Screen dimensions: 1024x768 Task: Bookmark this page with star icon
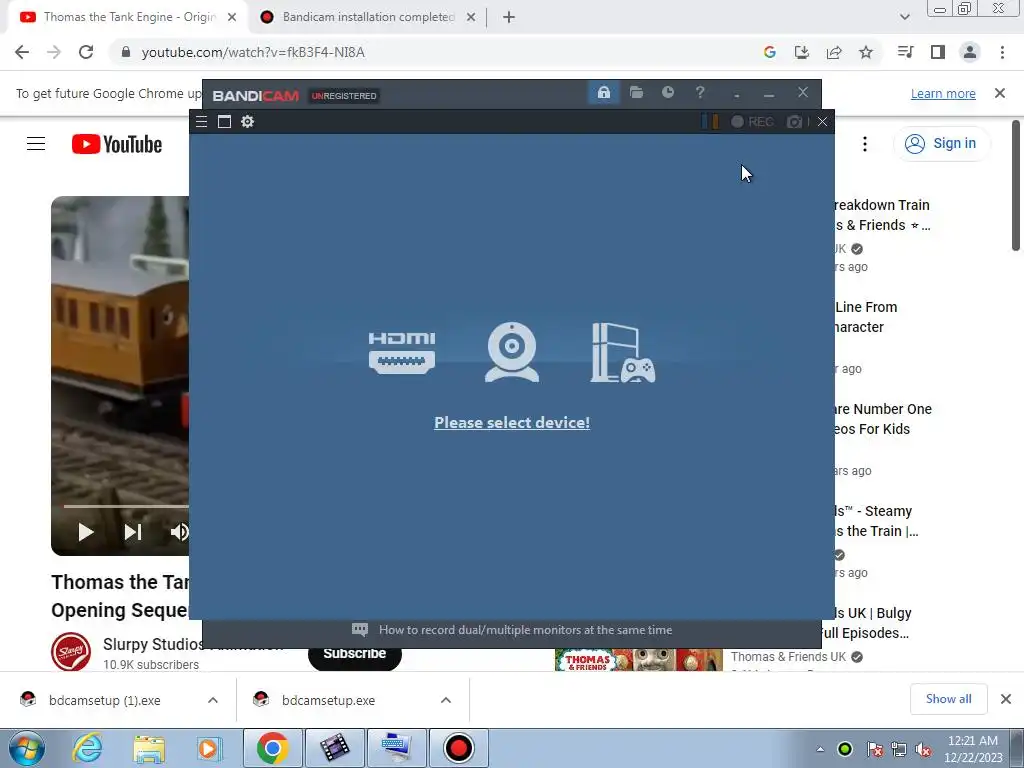pyautogui.click(x=866, y=52)
